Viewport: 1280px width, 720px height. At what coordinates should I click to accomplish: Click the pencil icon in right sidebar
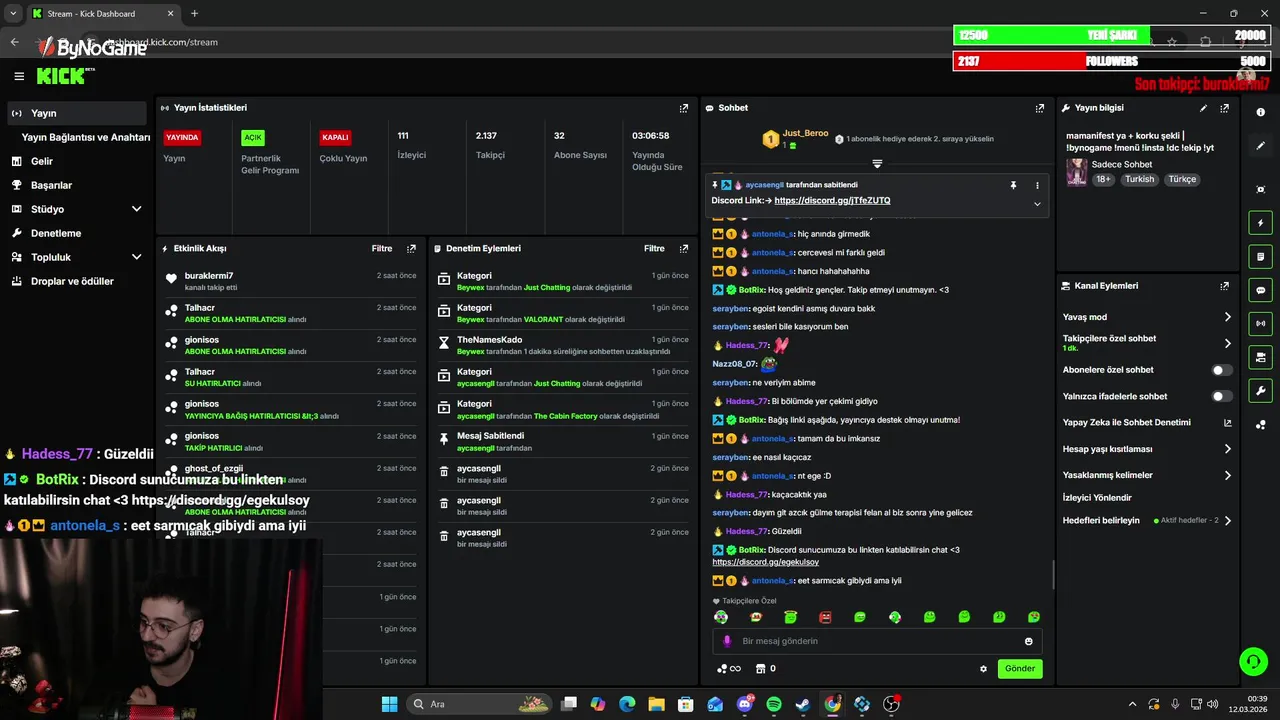click(x=1261, y=146)
